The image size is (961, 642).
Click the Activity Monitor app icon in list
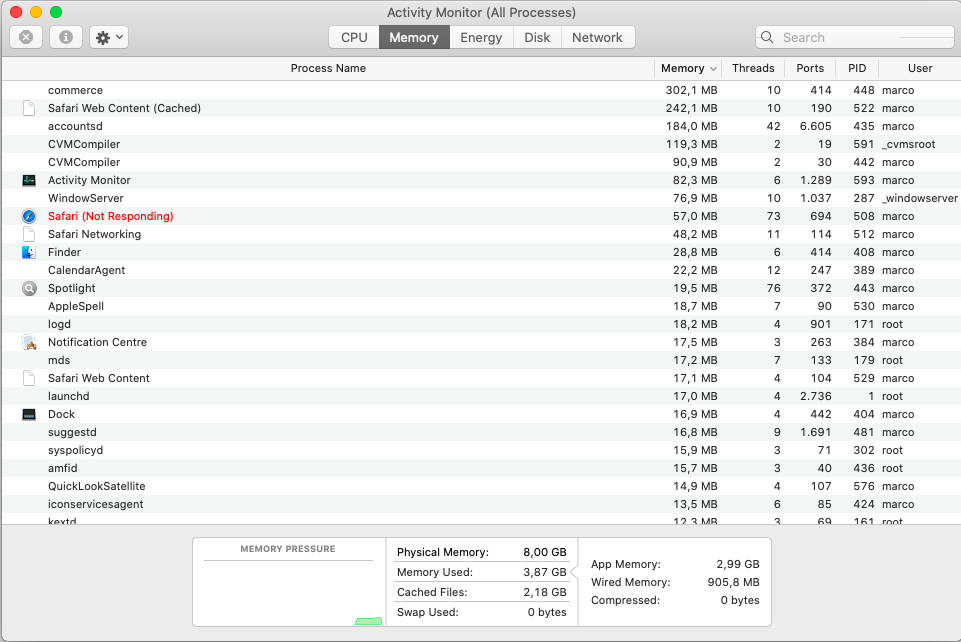[x=29, y=180]
